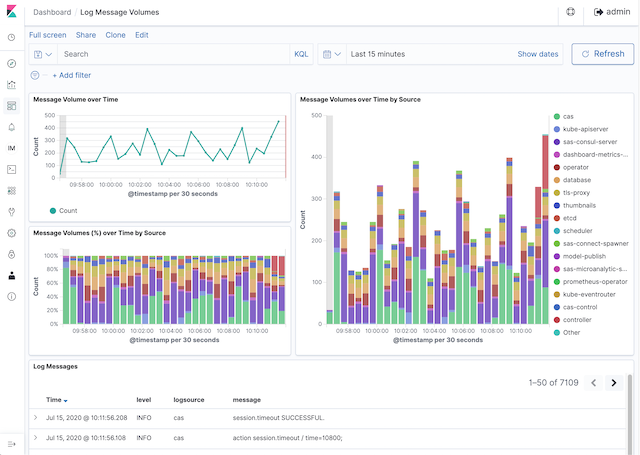
Task: Toggle sas-connect-spawner legend entry
Action: point(591,244)
